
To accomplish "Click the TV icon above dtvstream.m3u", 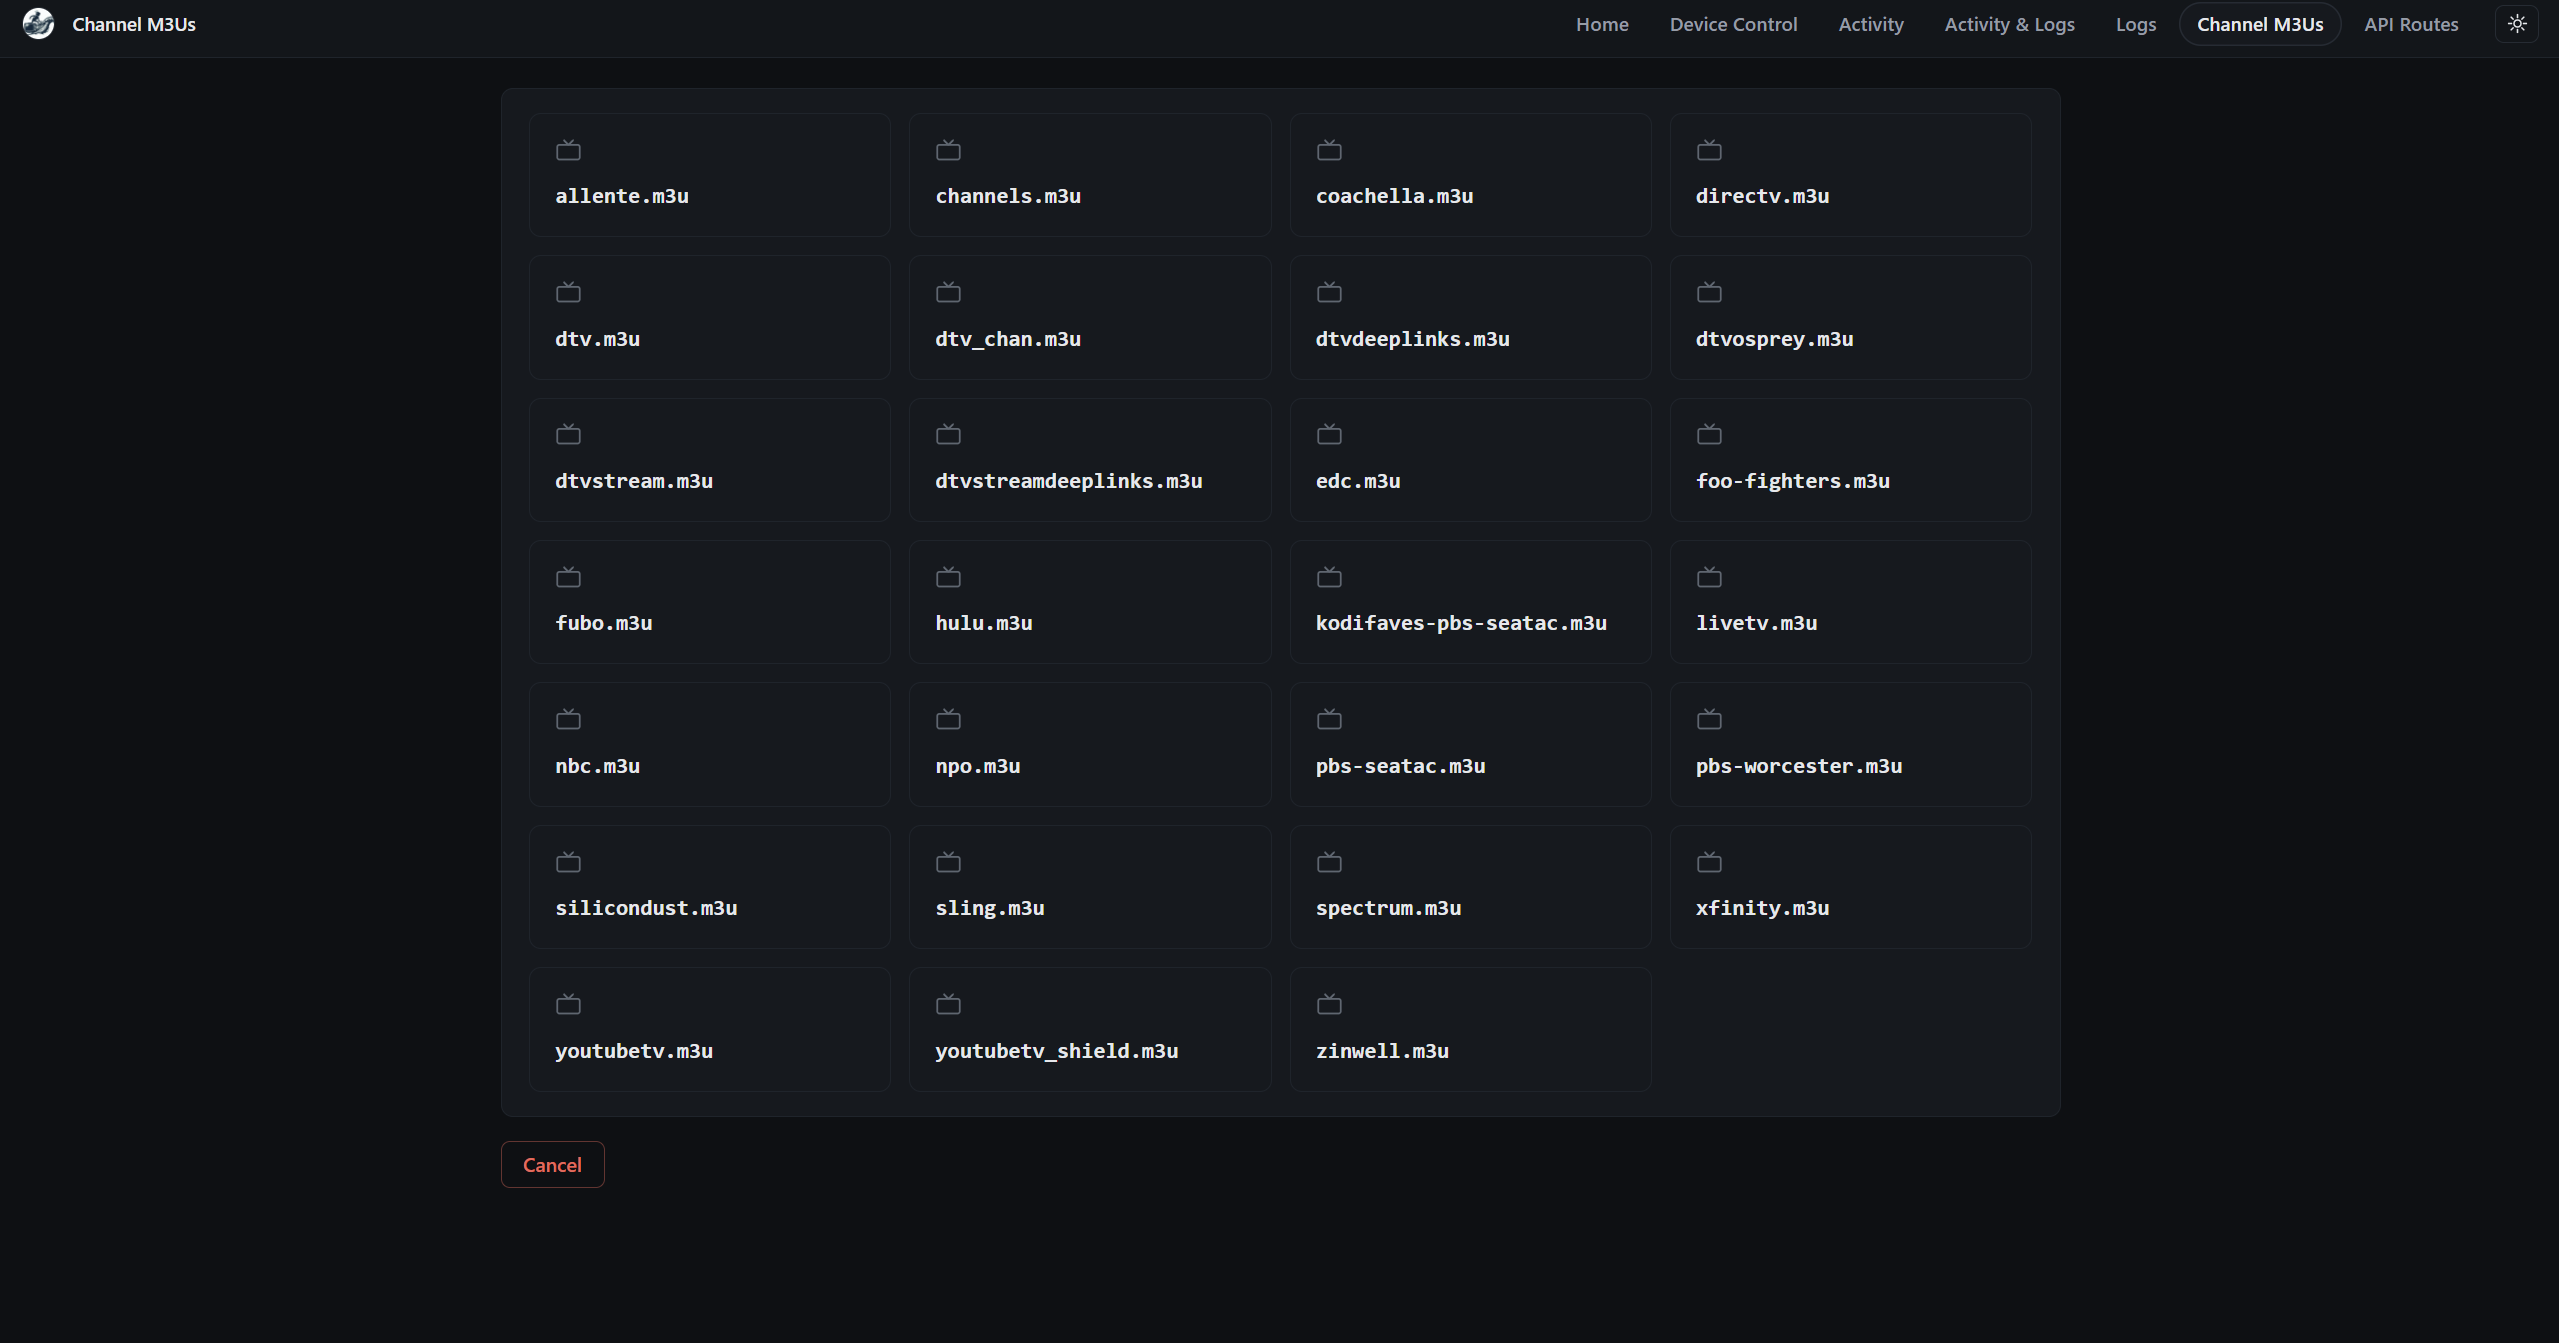I will click(568, 434).
